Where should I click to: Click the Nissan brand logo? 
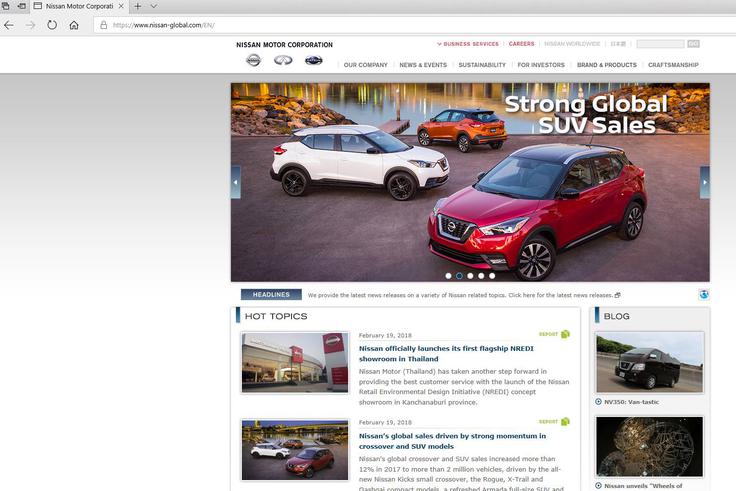coord(253,60)
